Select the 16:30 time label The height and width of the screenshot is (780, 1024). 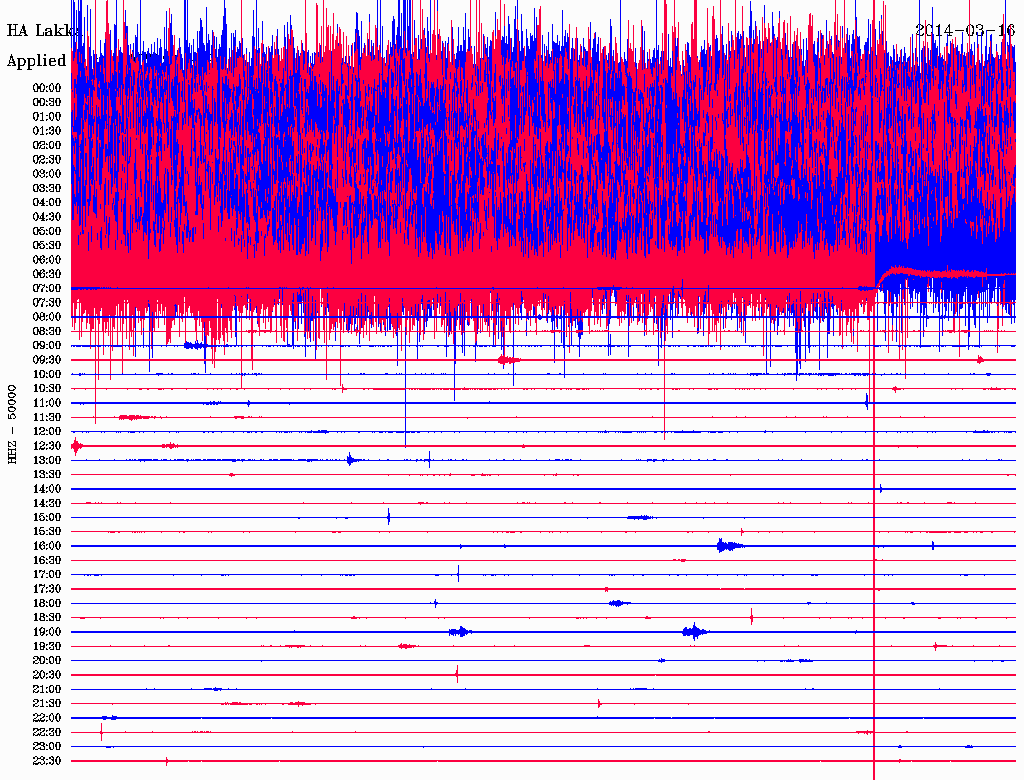(x=47, y=561)
